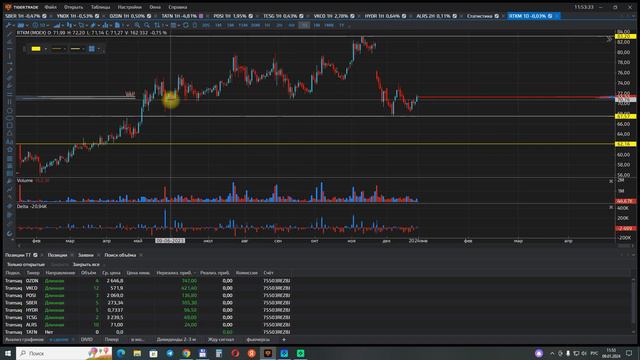The width and height of the screenshot is (640, 360).
Task: Switch to the Заявки panel tab
Action: click(86, 255)
